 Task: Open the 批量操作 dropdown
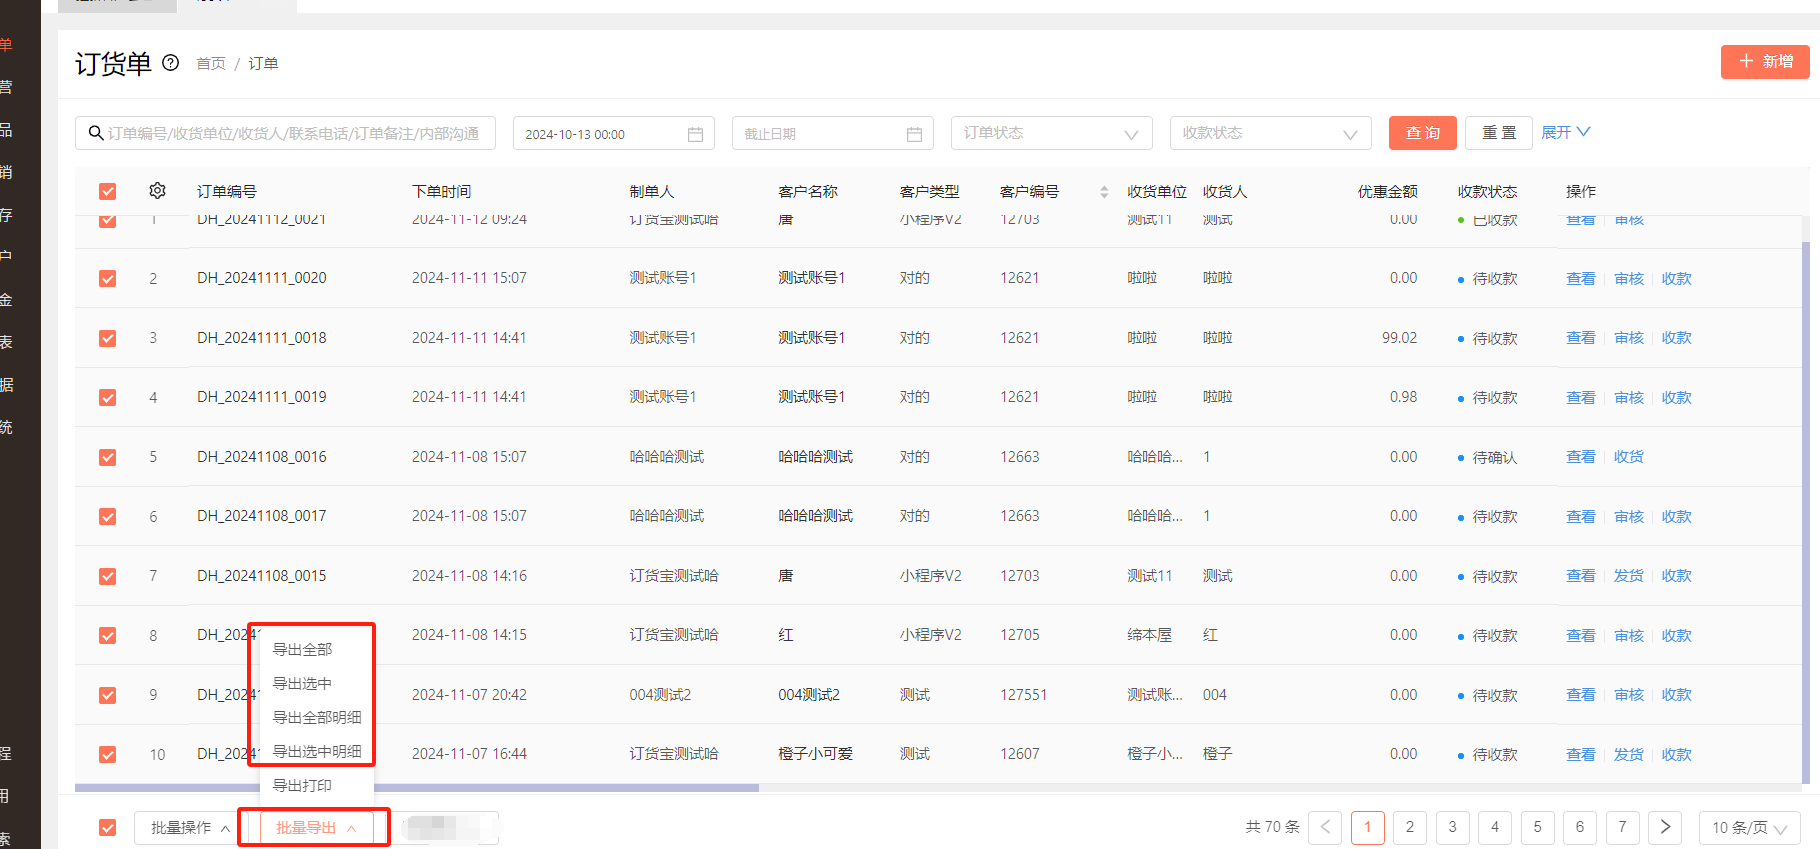189,827
